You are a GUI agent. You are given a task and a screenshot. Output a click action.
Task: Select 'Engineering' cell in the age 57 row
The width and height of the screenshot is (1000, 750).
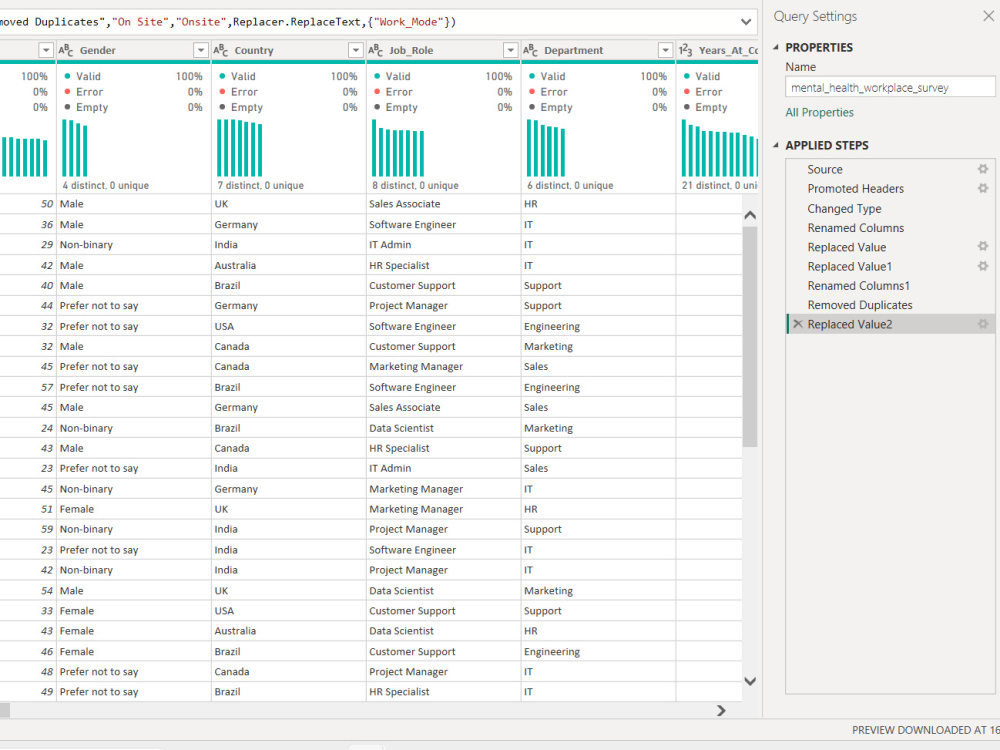[598, 387]
